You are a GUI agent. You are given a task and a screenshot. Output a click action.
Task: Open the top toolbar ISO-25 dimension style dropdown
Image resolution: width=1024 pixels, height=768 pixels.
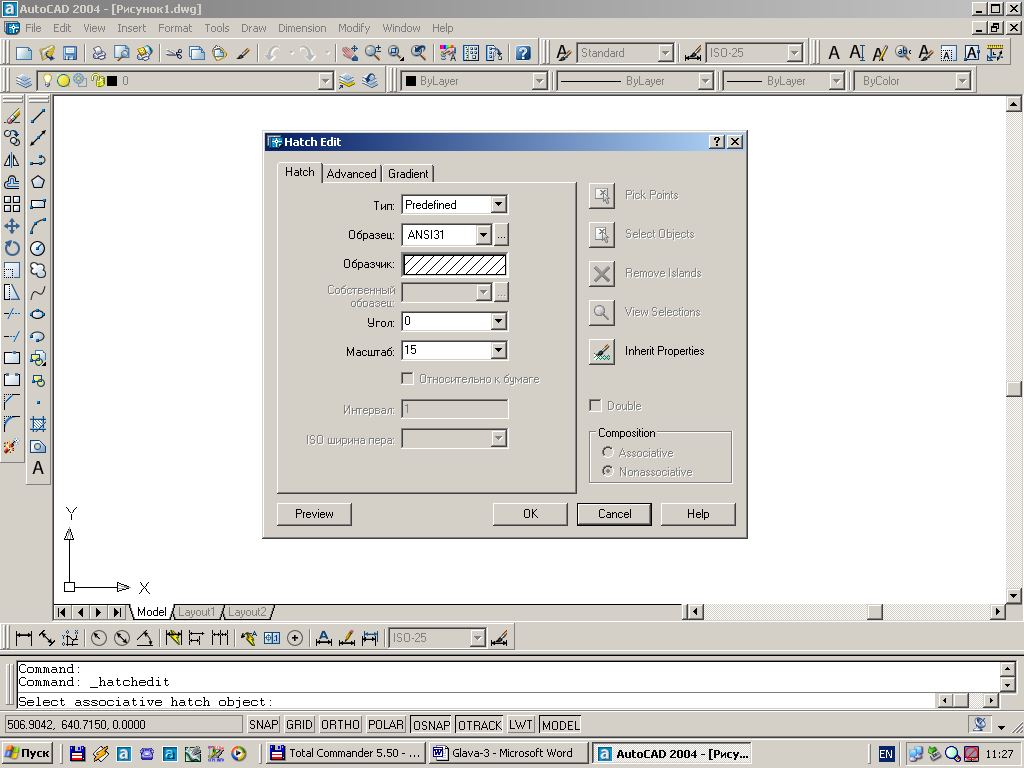point(794,53)
